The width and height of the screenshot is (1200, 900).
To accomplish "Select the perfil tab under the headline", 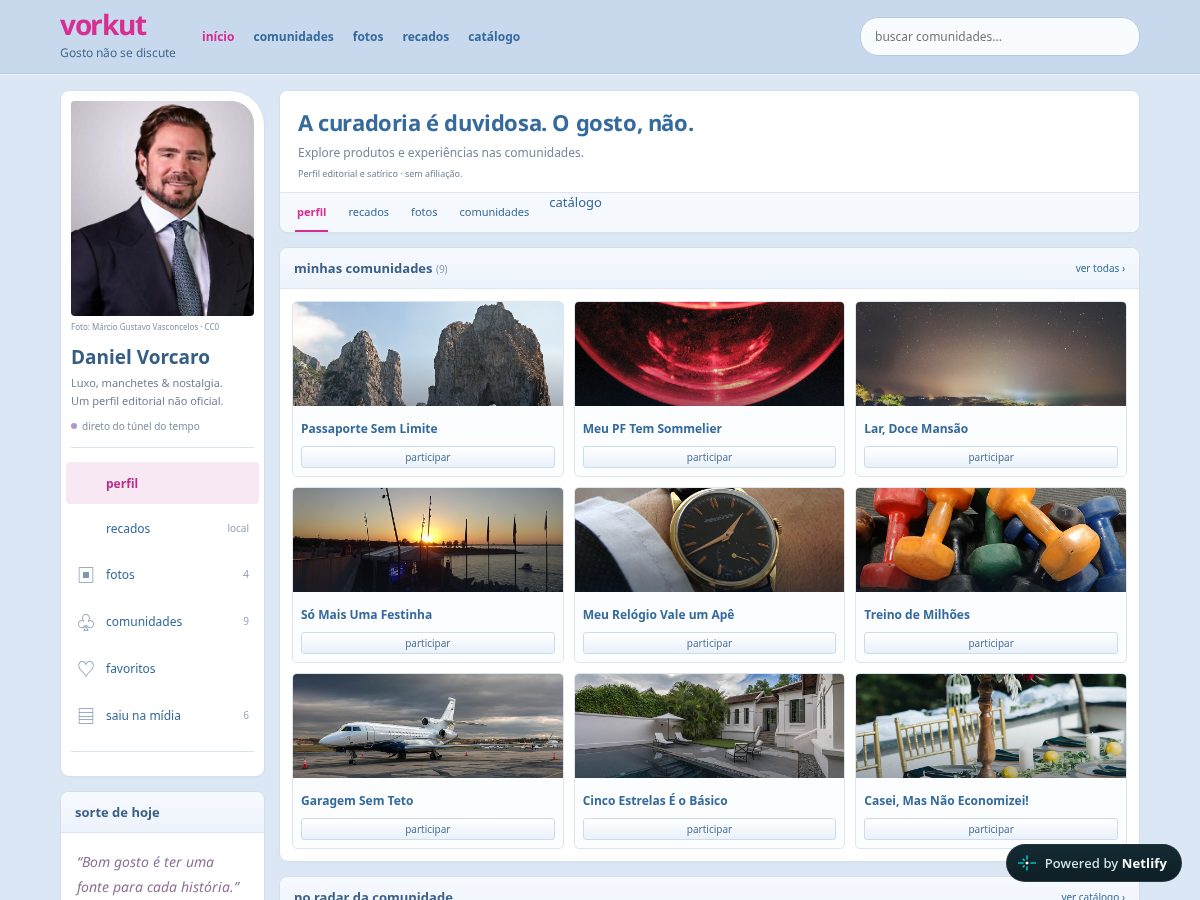I will tap(312, 212).
